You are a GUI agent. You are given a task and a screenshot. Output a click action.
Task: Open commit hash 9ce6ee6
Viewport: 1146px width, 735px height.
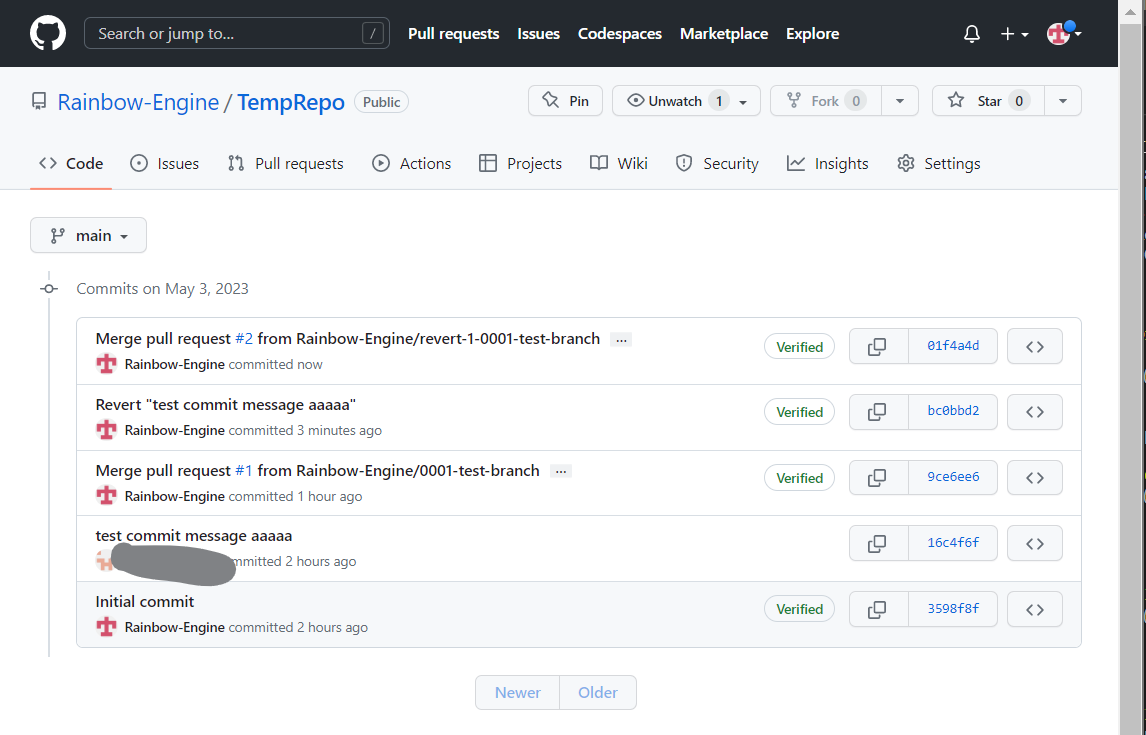point(953,478)
